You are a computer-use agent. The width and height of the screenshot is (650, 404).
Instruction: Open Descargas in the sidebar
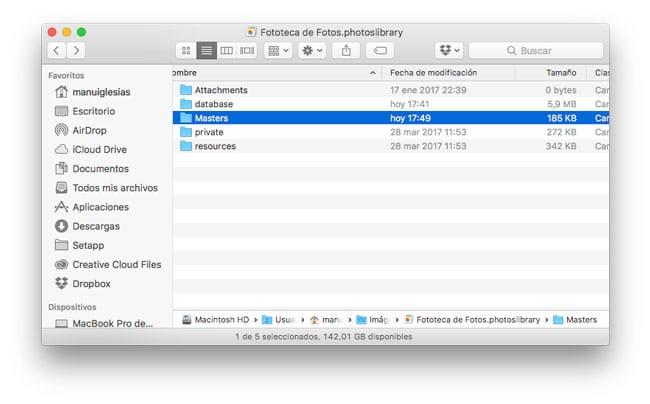[87, 226]
